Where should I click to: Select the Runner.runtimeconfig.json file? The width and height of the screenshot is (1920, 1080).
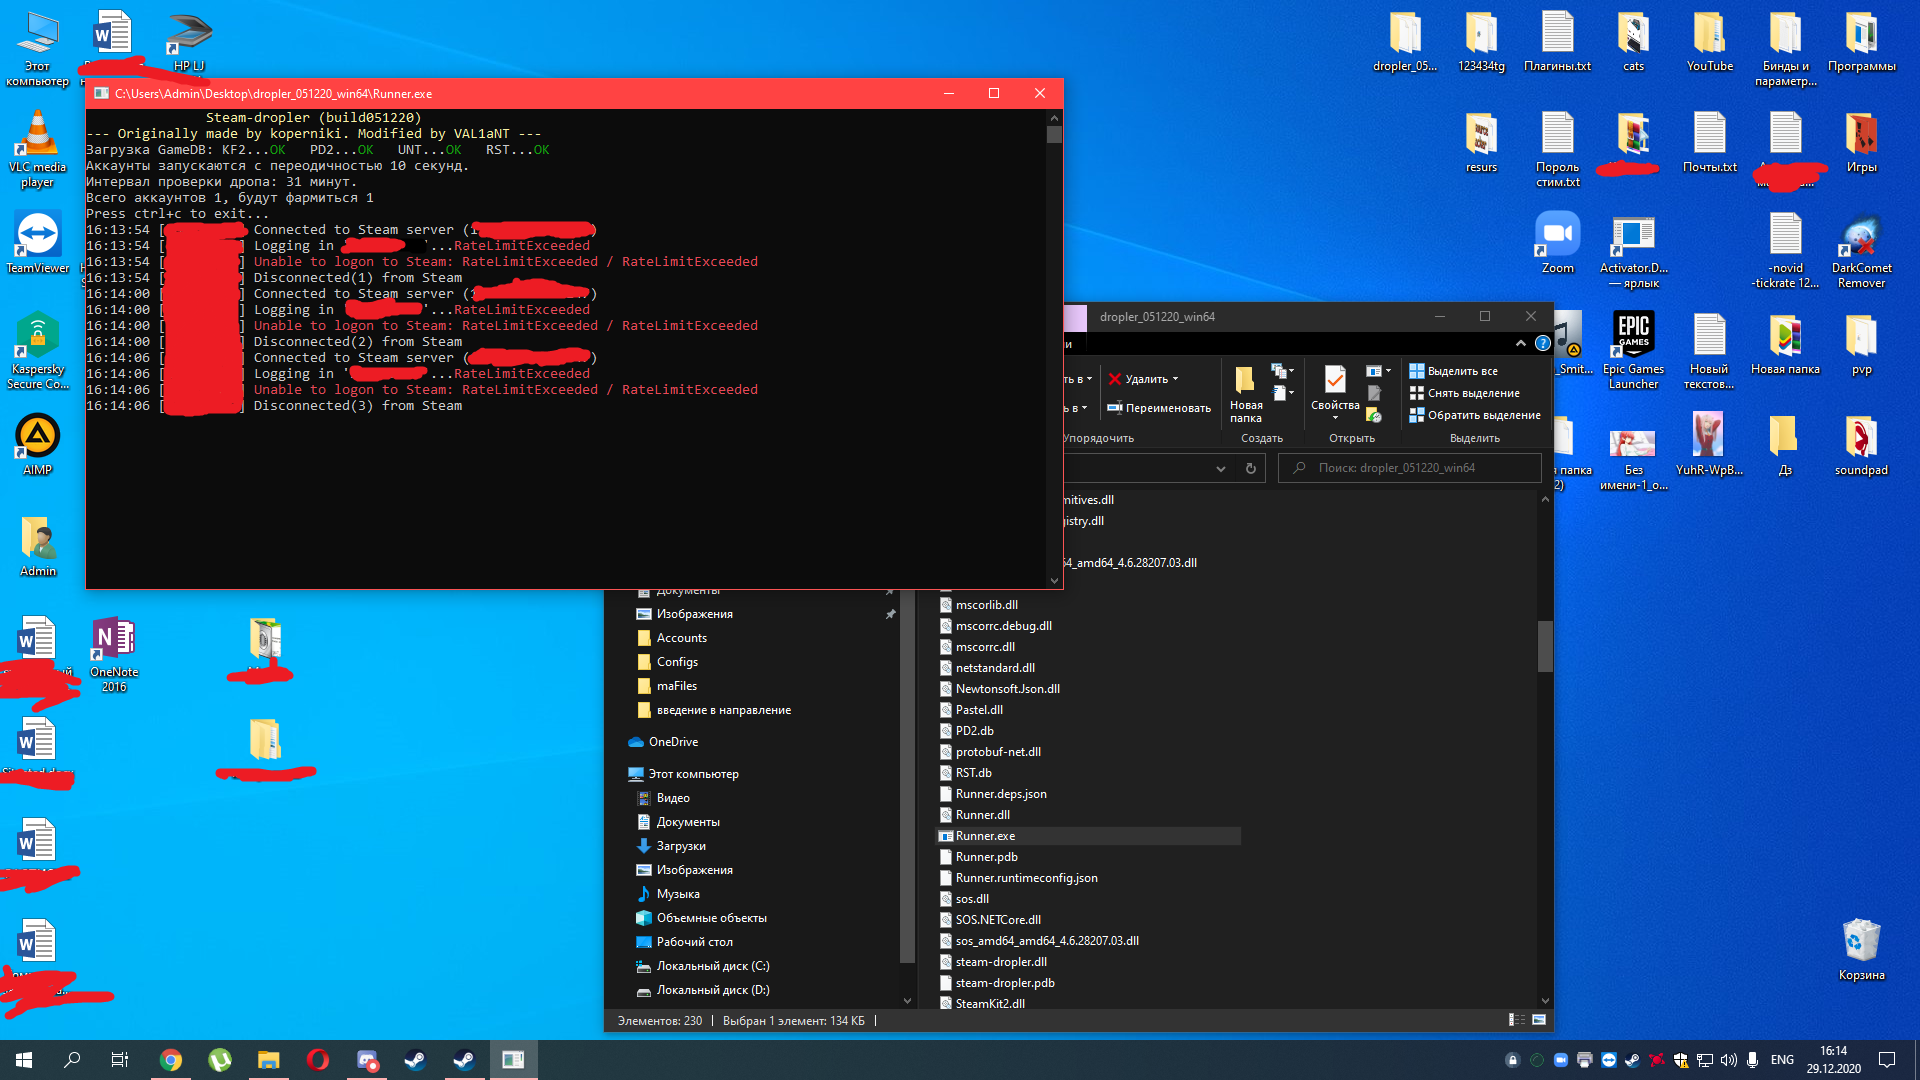click(x=1018, y=878)
